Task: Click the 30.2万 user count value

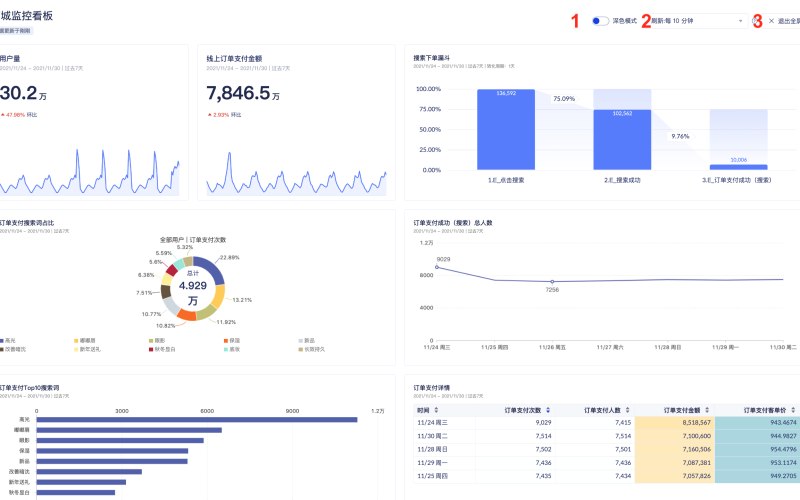Action: tap(23, 93)
